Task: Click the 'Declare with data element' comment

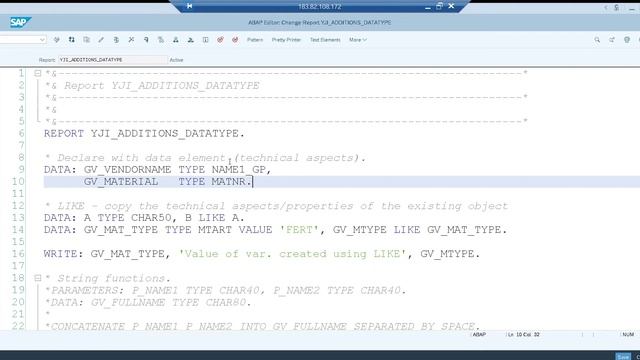Action: pyautogui.click(x=205, y=158)
